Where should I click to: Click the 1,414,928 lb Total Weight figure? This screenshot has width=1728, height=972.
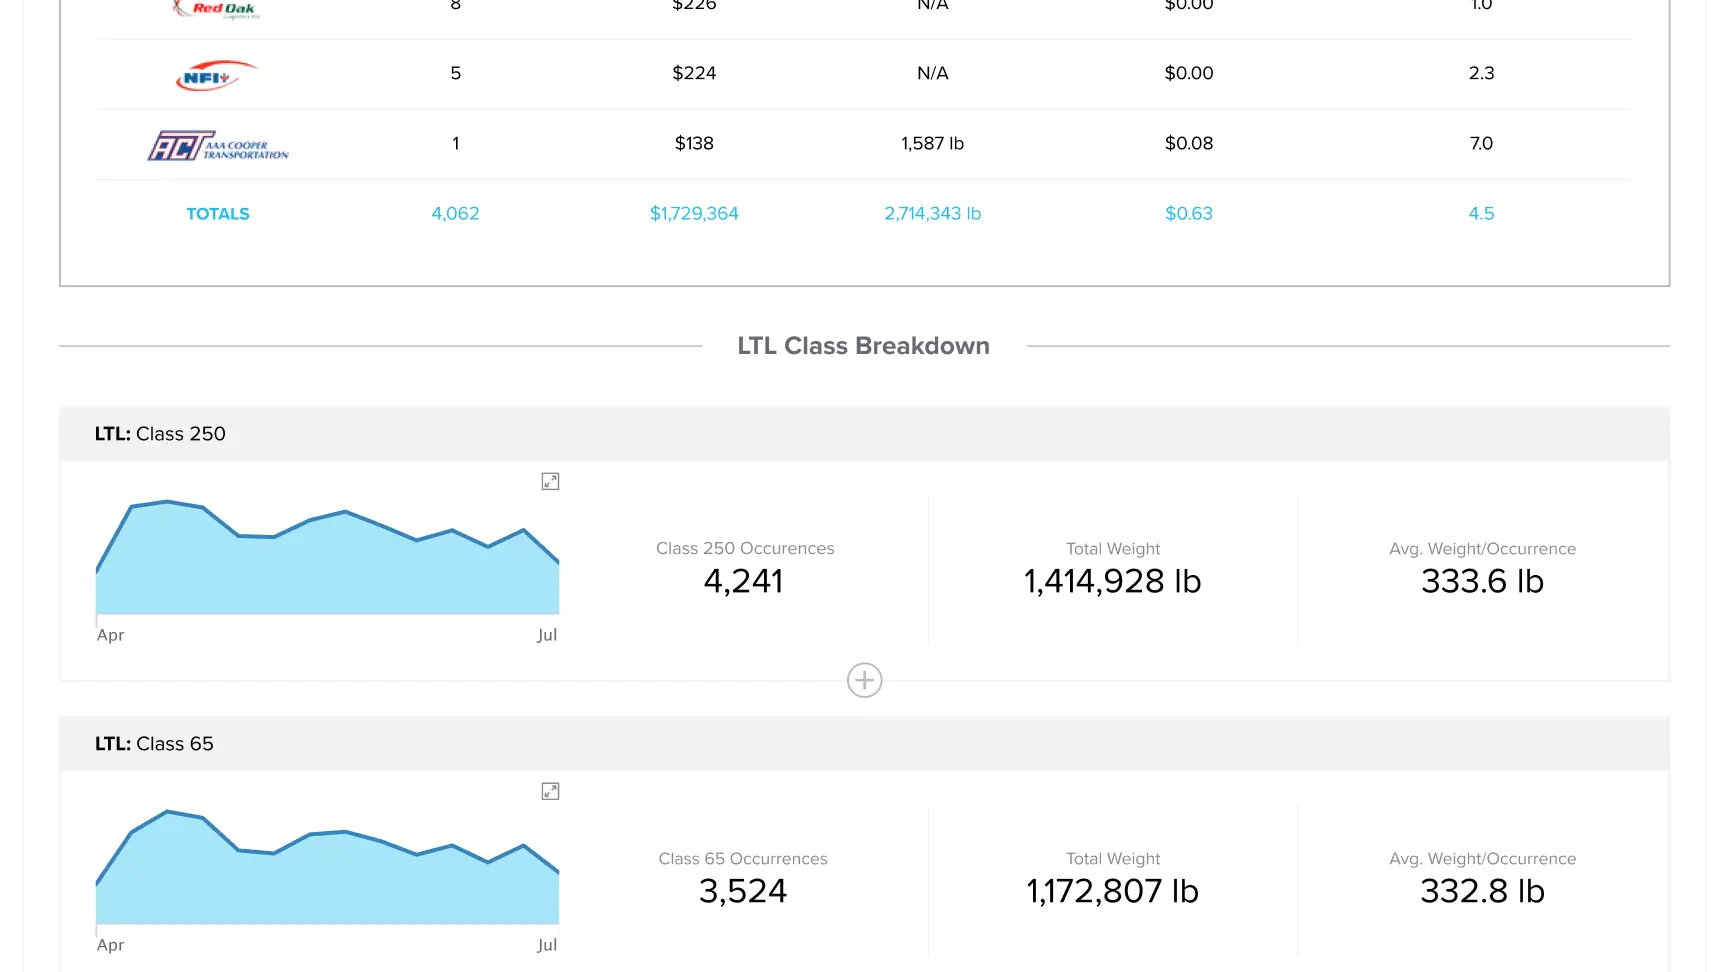[x=1112, y=581]
